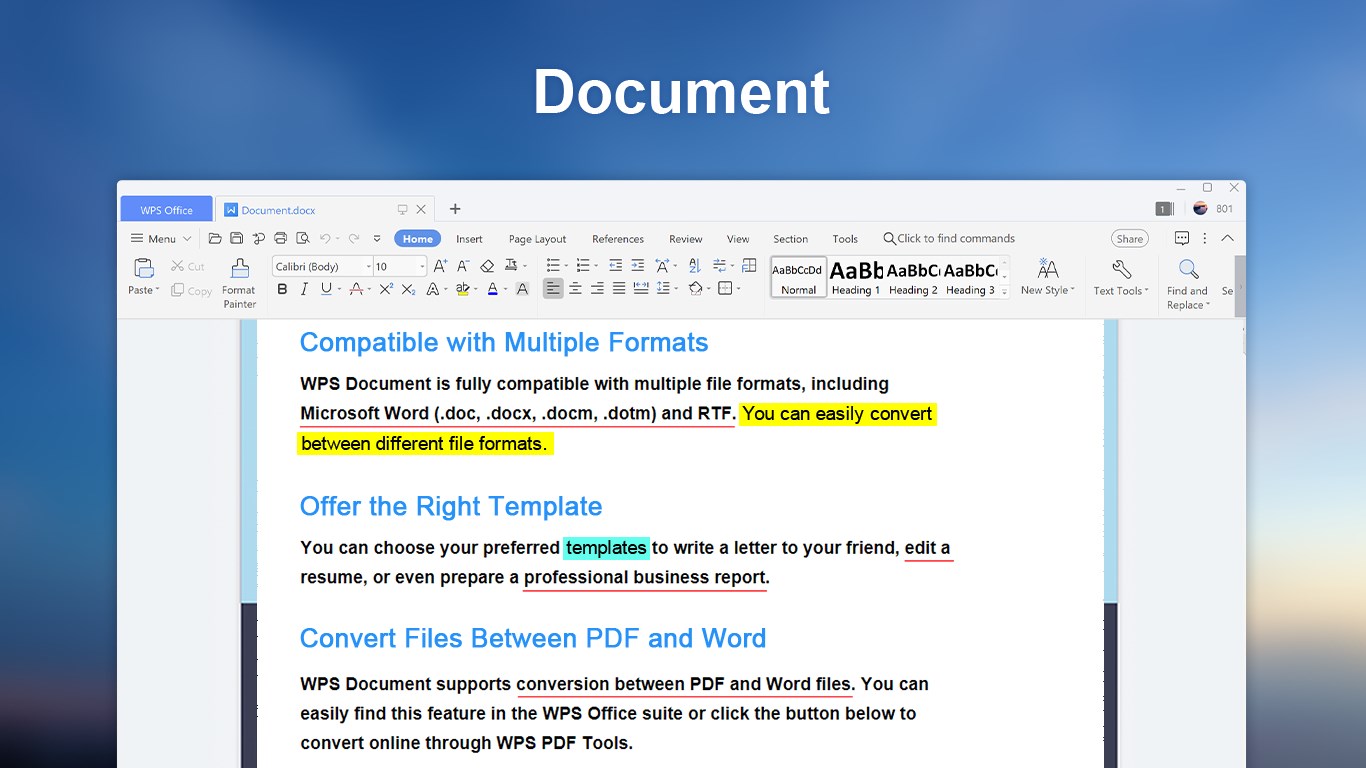
Task: Open the WPS Office home tab
Action: 166,210
